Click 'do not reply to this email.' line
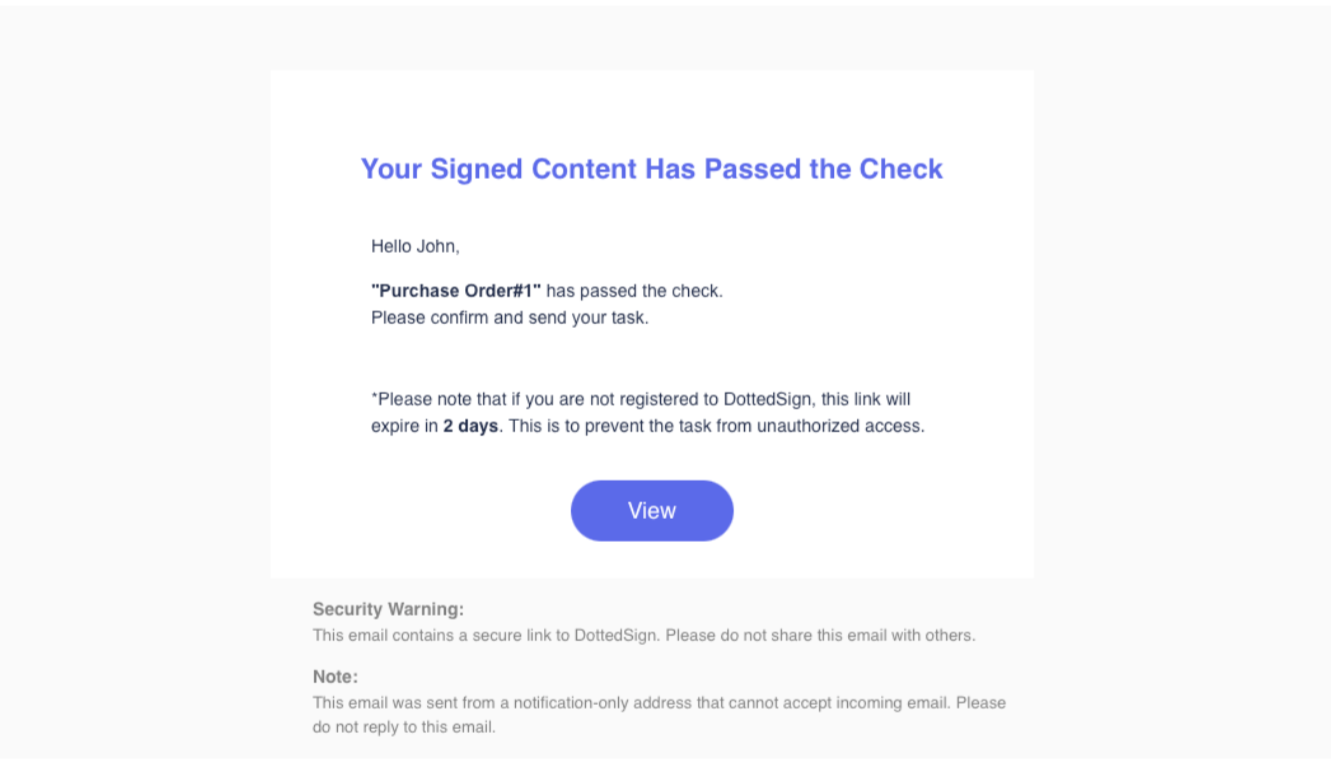This screenshot has width=1331, height=762. (404, 727)
